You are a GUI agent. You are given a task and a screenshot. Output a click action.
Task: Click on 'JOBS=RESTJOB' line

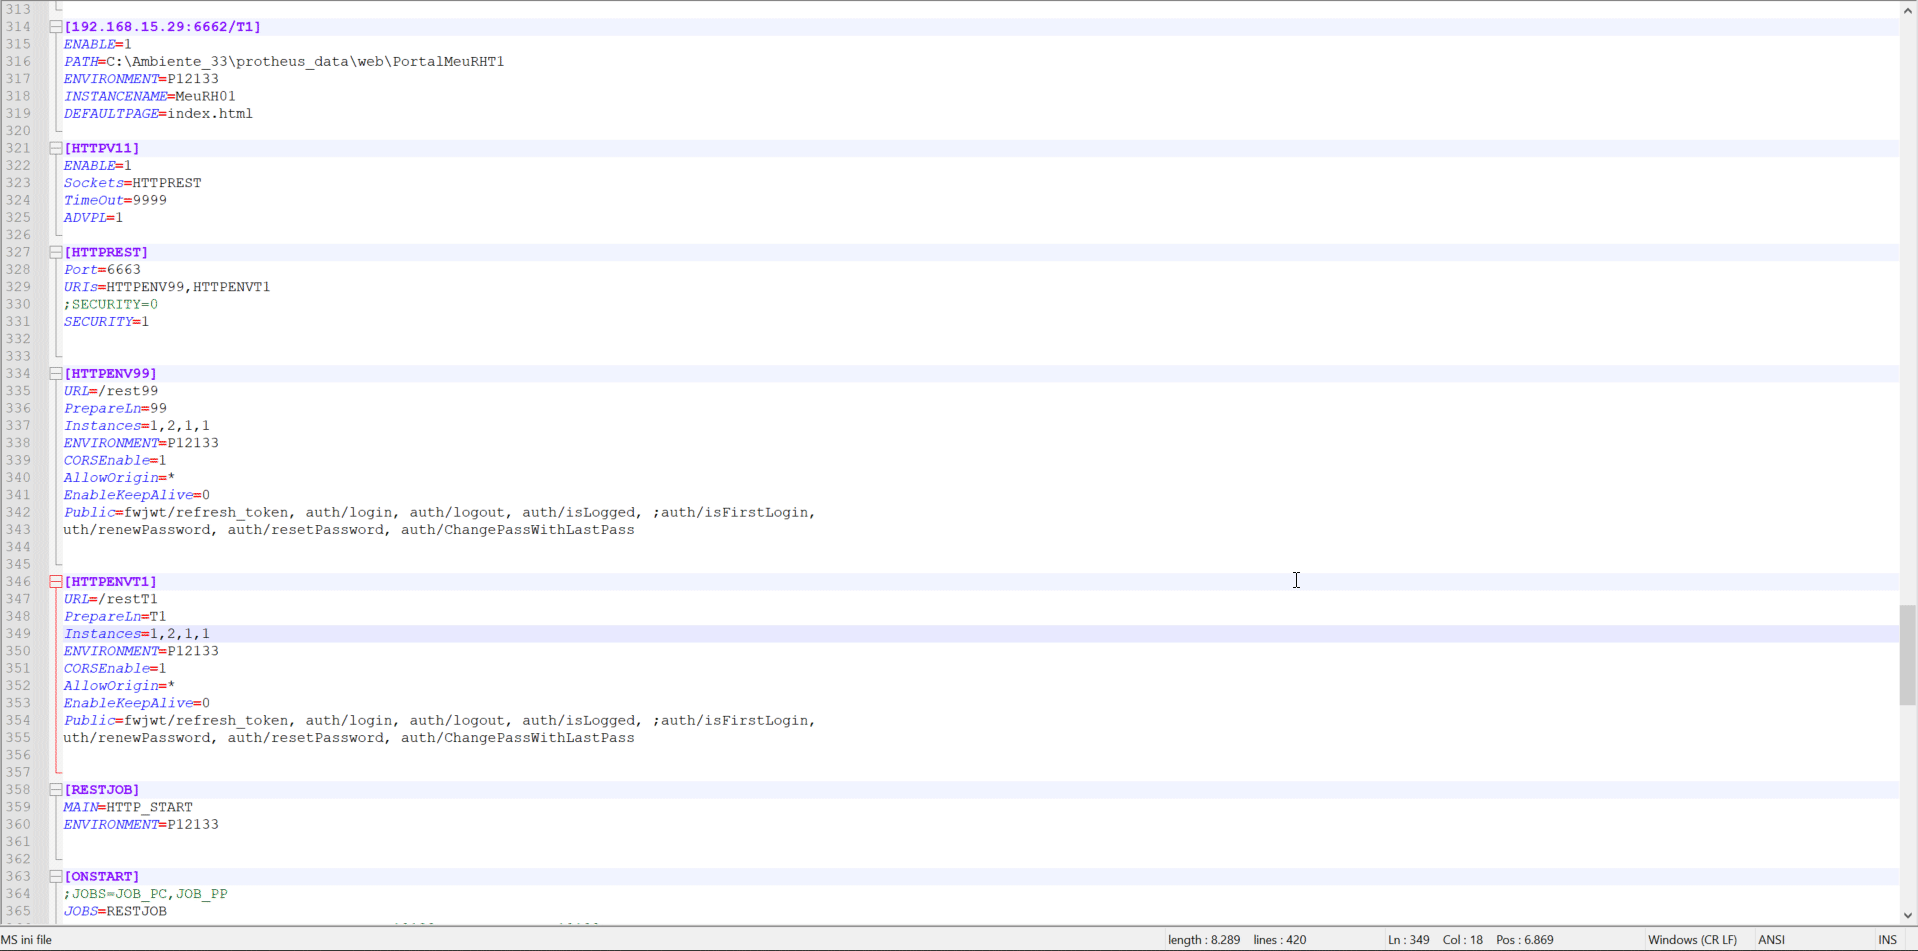coord(115,911)
